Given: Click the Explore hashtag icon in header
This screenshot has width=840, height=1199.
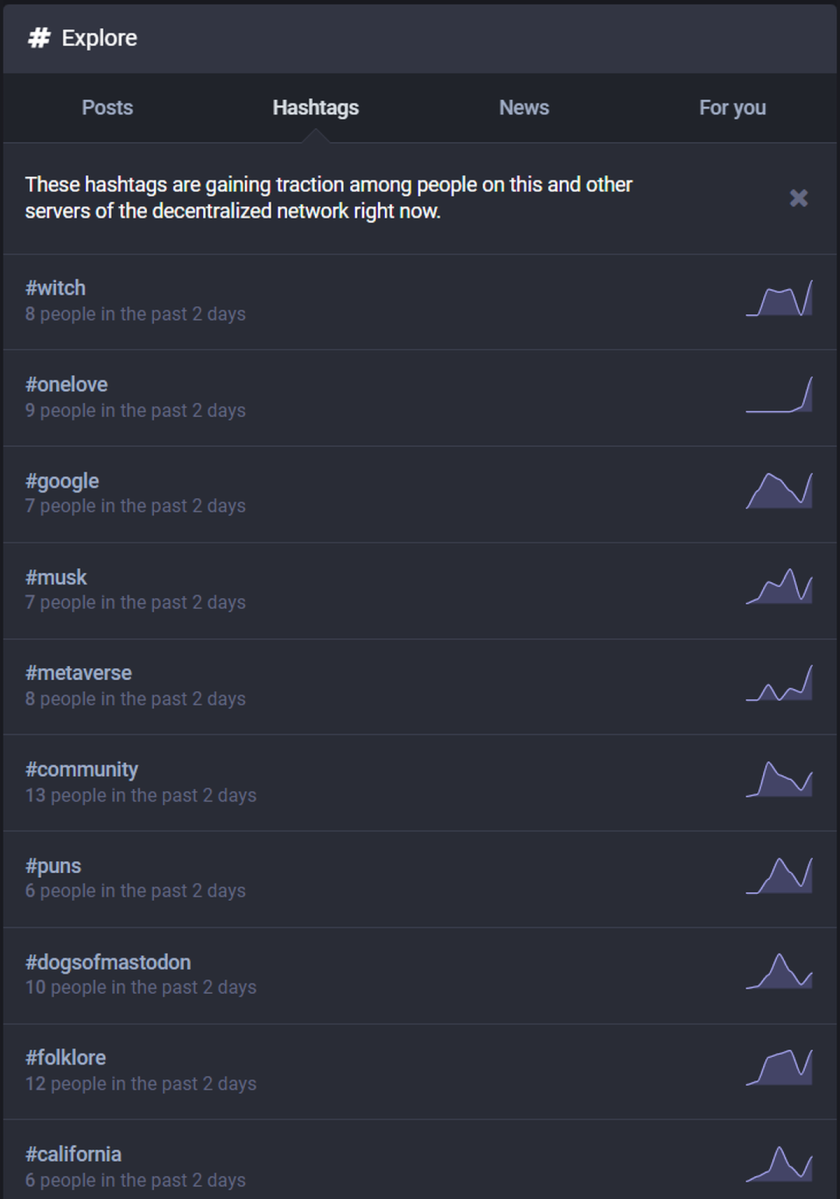Looking at the screenshot, I should (x=39, y=38).
